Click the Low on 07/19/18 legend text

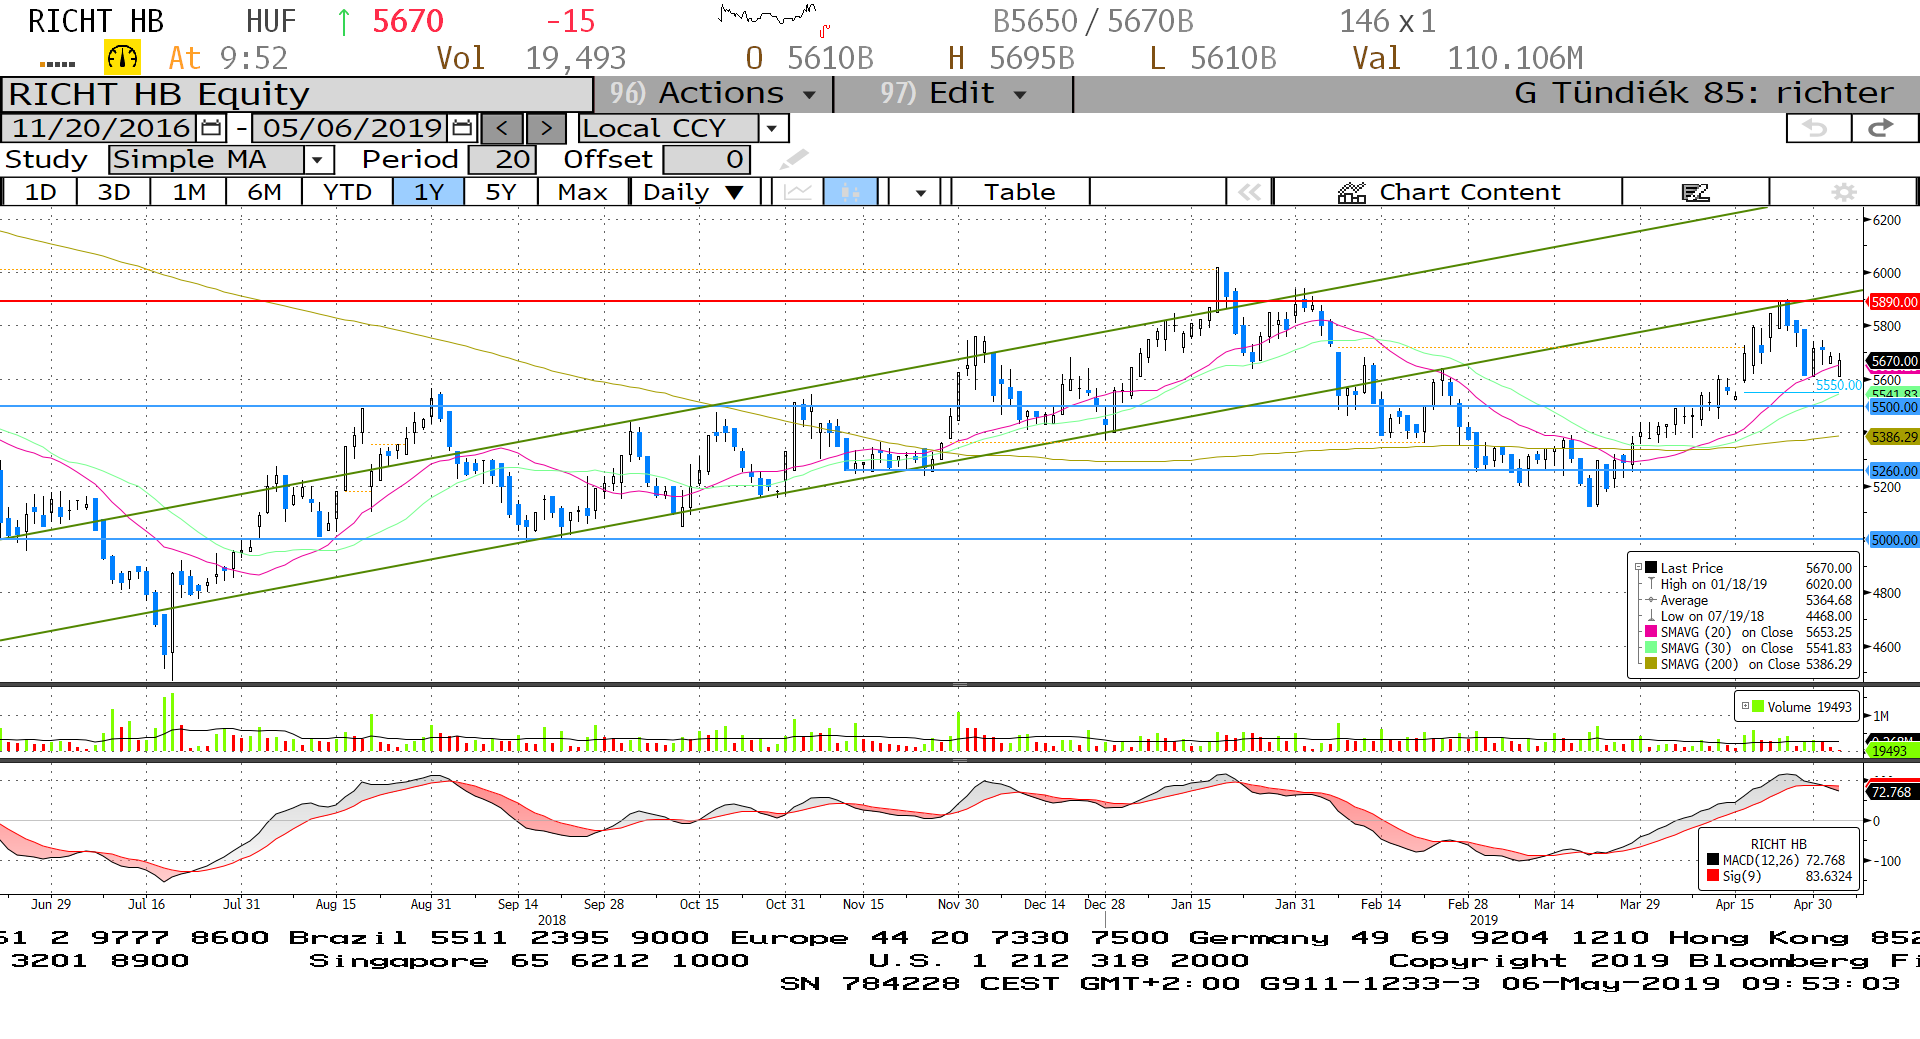[1712, 616]
